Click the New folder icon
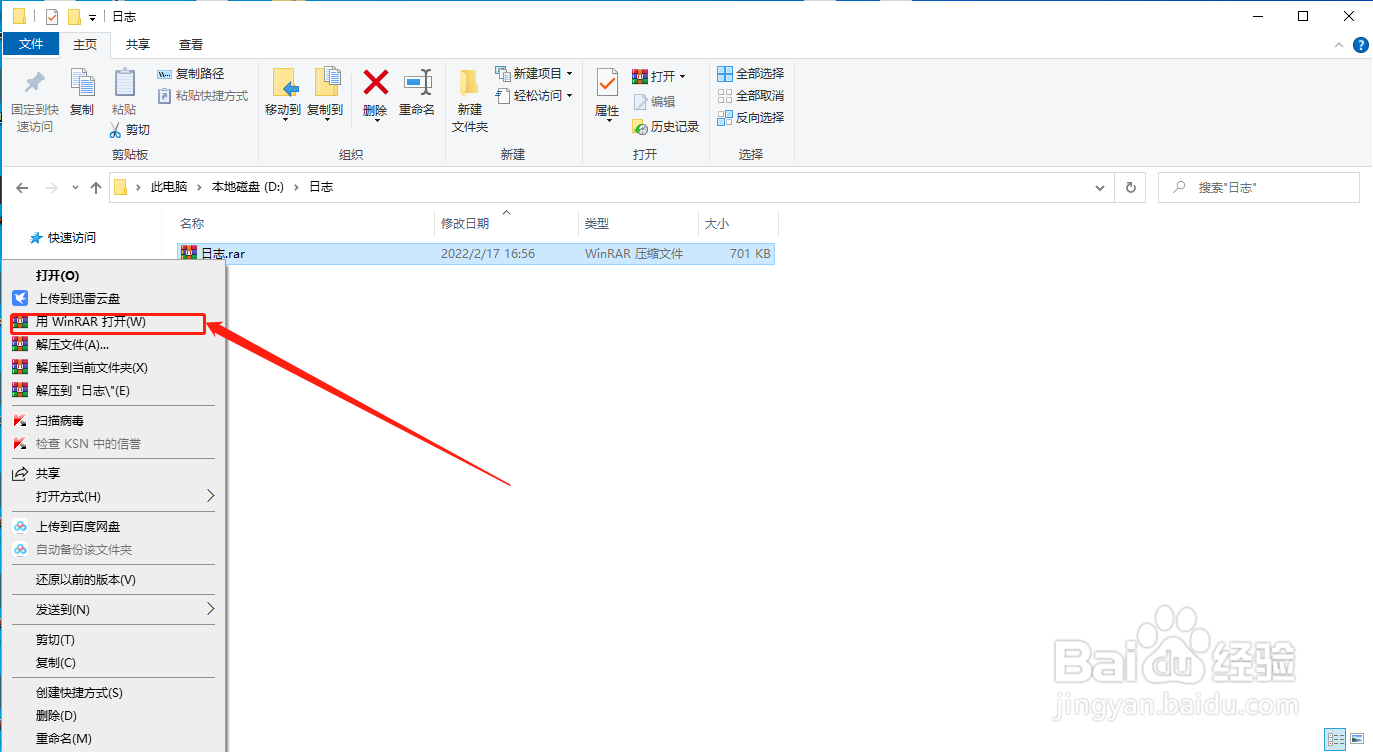The width and height of the screenshot is (1373, 752). pyautogui.click(x=469, y=83)
